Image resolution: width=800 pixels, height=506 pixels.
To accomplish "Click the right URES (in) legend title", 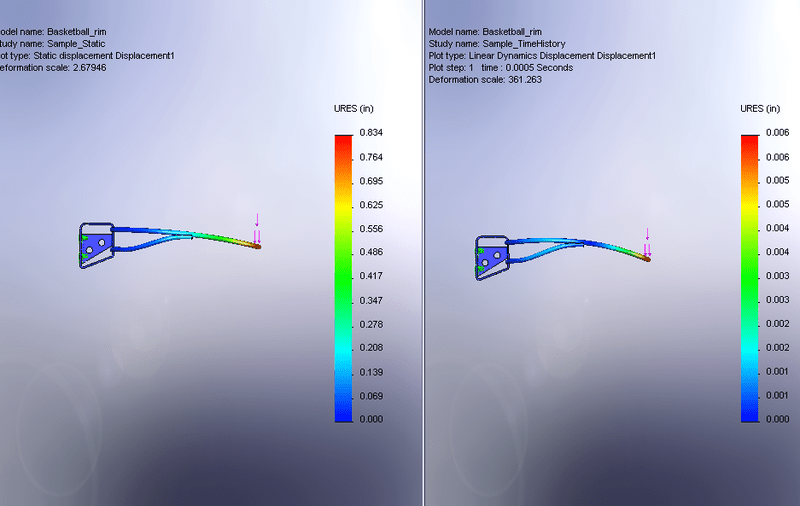I will (x=760, y=108).
